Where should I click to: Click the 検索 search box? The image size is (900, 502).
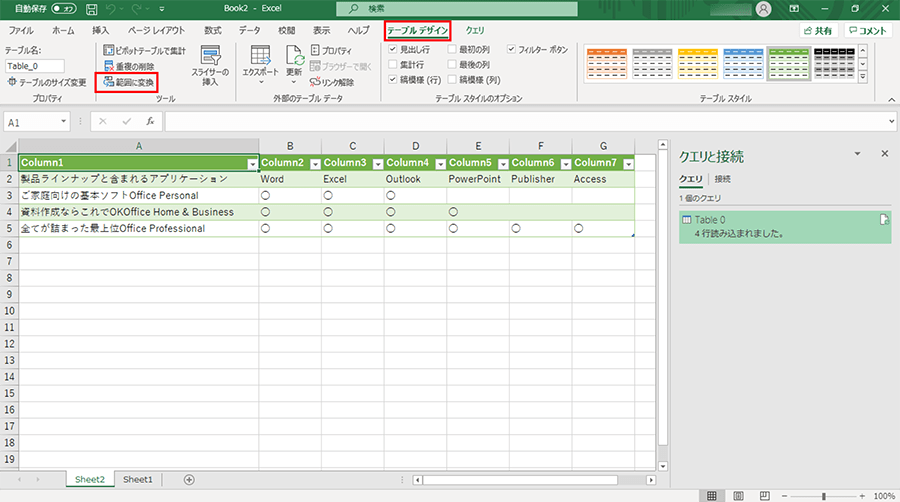pyautogui.click(x=457, y=9)
